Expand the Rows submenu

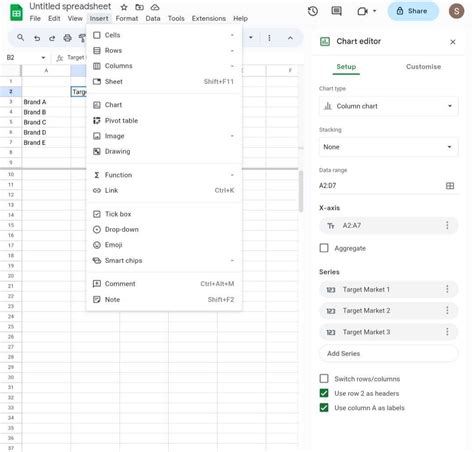(x=164, y=51)
